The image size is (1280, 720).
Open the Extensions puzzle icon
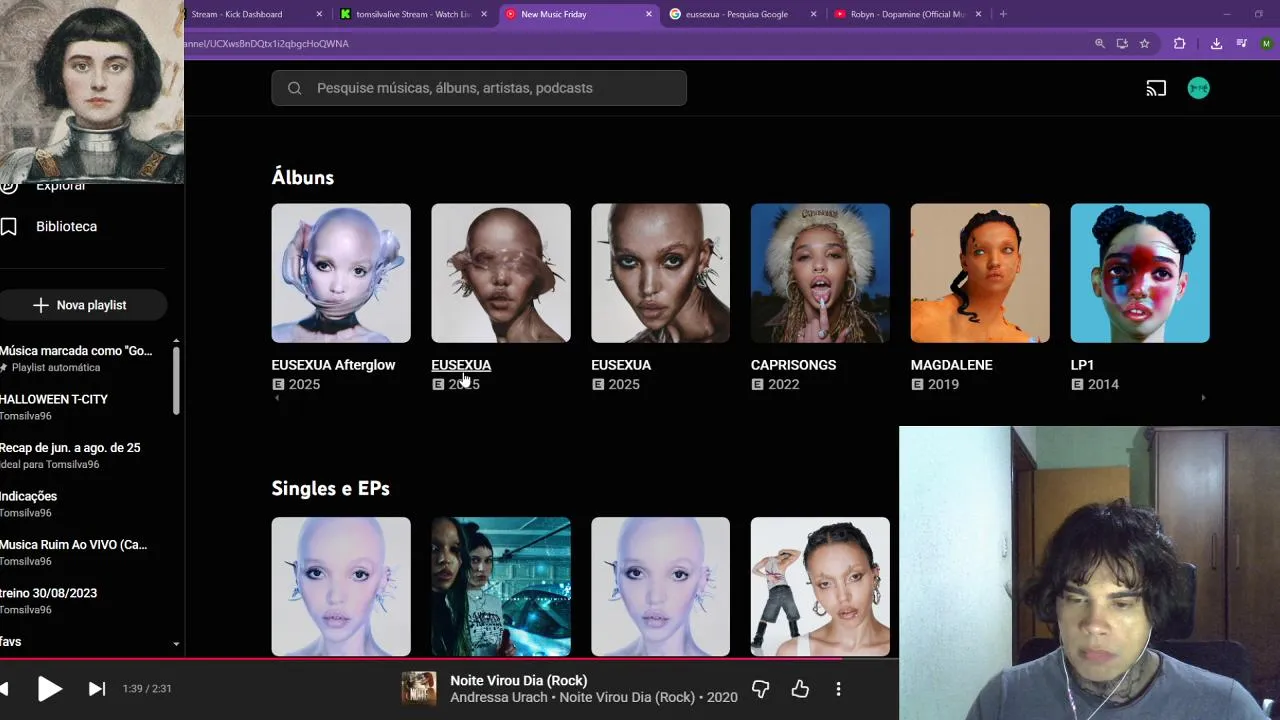pyautogui.click(x=1179, y=44)
